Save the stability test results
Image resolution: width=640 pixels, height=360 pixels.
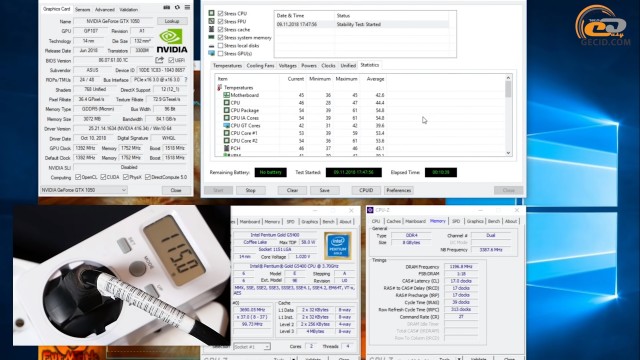tap(324, 190)
